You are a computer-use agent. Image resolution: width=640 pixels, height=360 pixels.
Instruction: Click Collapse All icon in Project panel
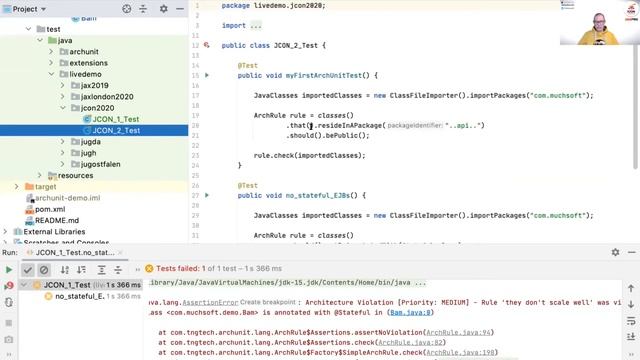(143, 9)
